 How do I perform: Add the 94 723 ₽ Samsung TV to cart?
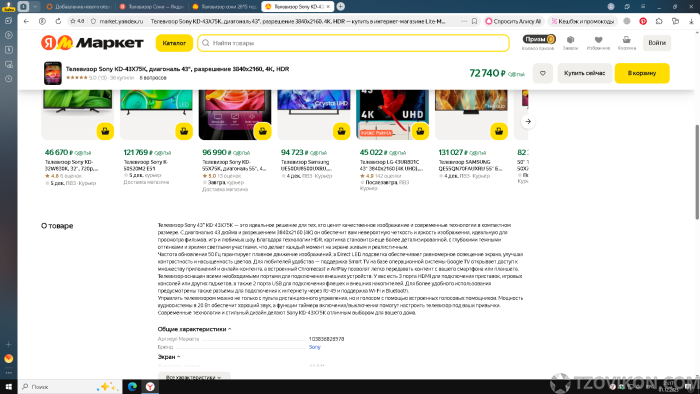342,131
